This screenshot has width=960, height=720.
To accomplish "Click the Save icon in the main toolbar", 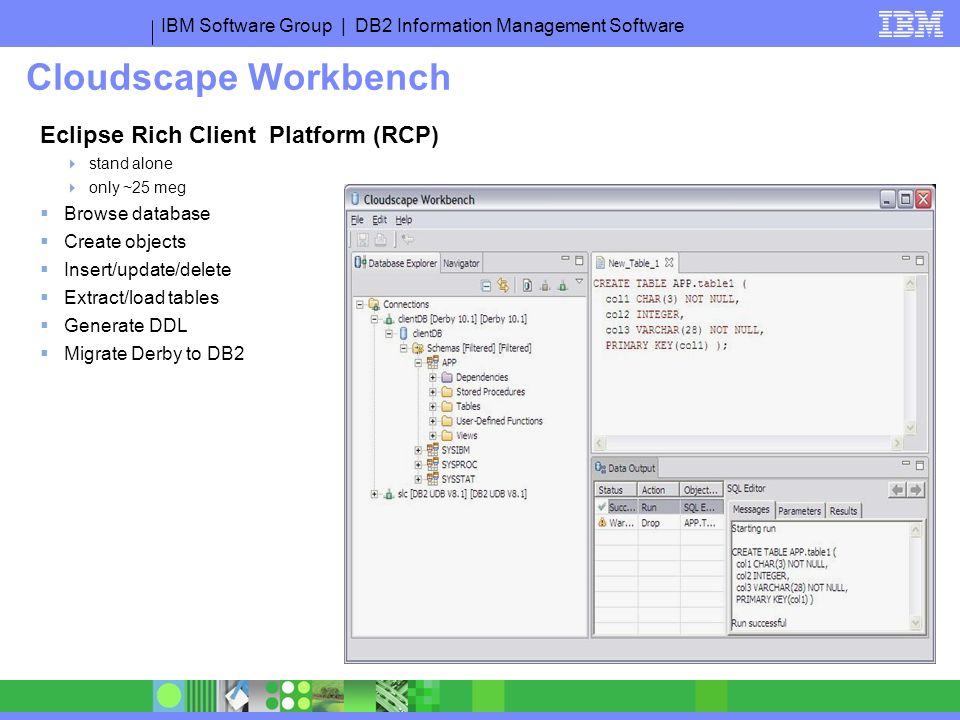I will click(x=362, y=239).
